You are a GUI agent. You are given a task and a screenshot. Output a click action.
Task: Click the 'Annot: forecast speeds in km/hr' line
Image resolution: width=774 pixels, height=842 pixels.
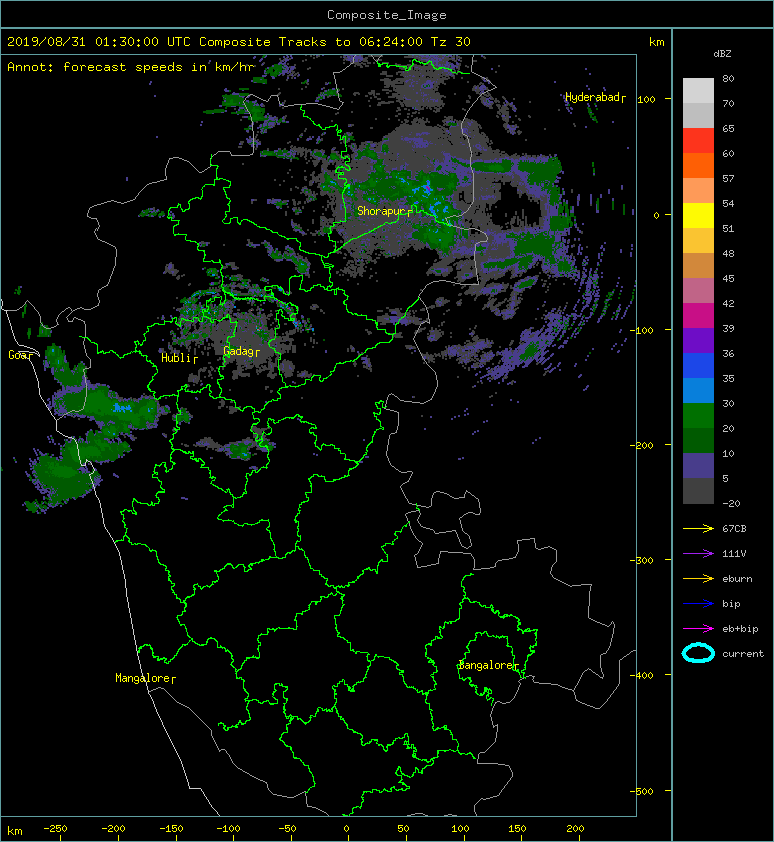click(x=131, y=67)
